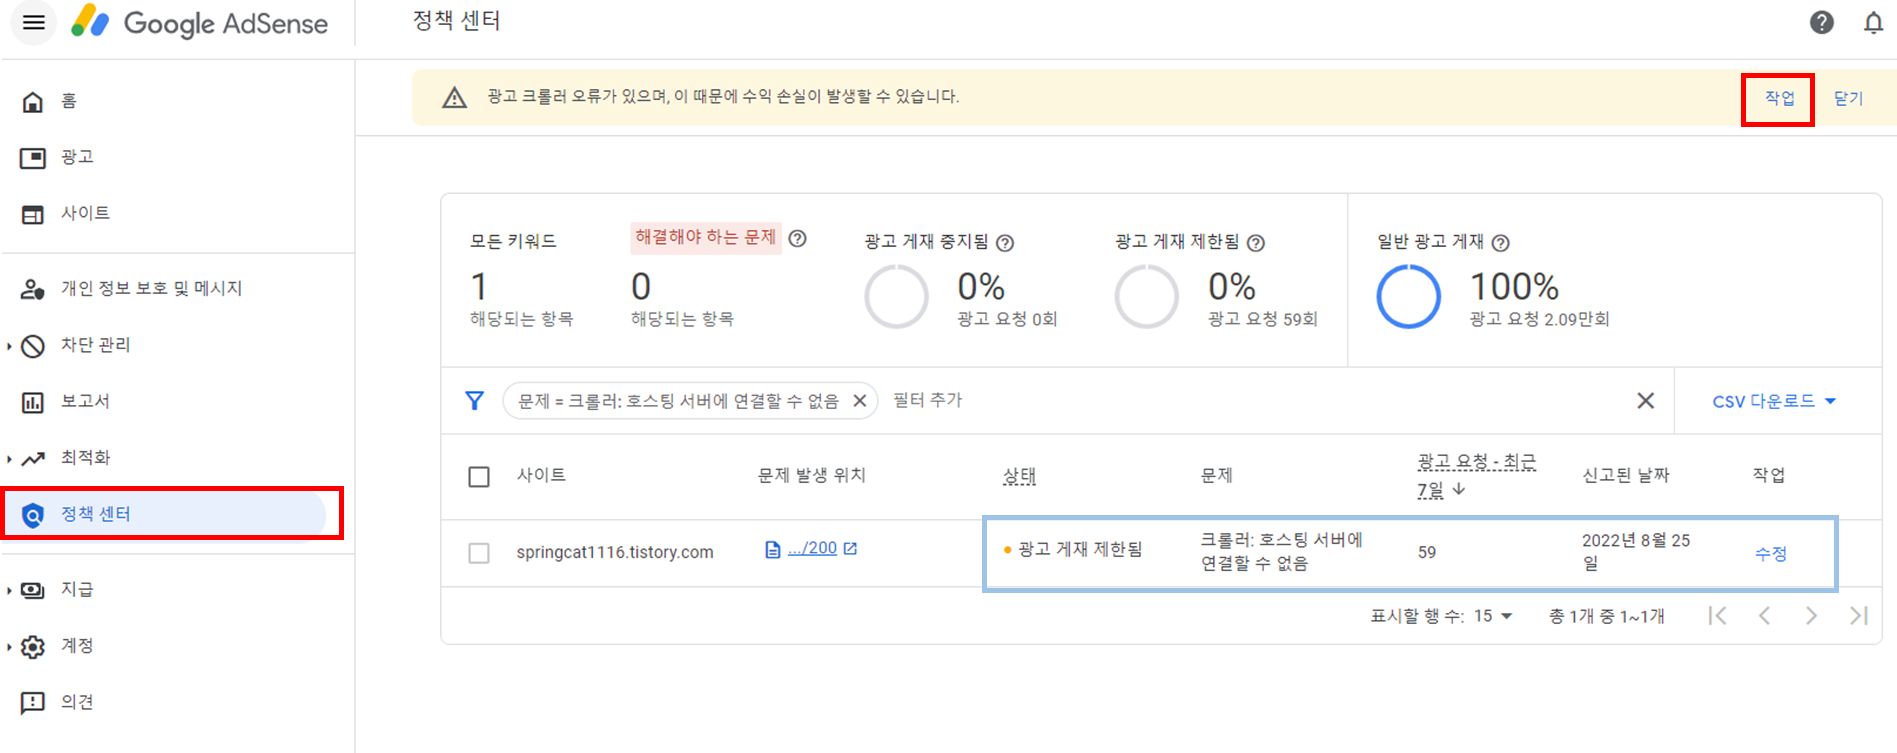Click the 정책 센터 shield icon

click(33, 515)
